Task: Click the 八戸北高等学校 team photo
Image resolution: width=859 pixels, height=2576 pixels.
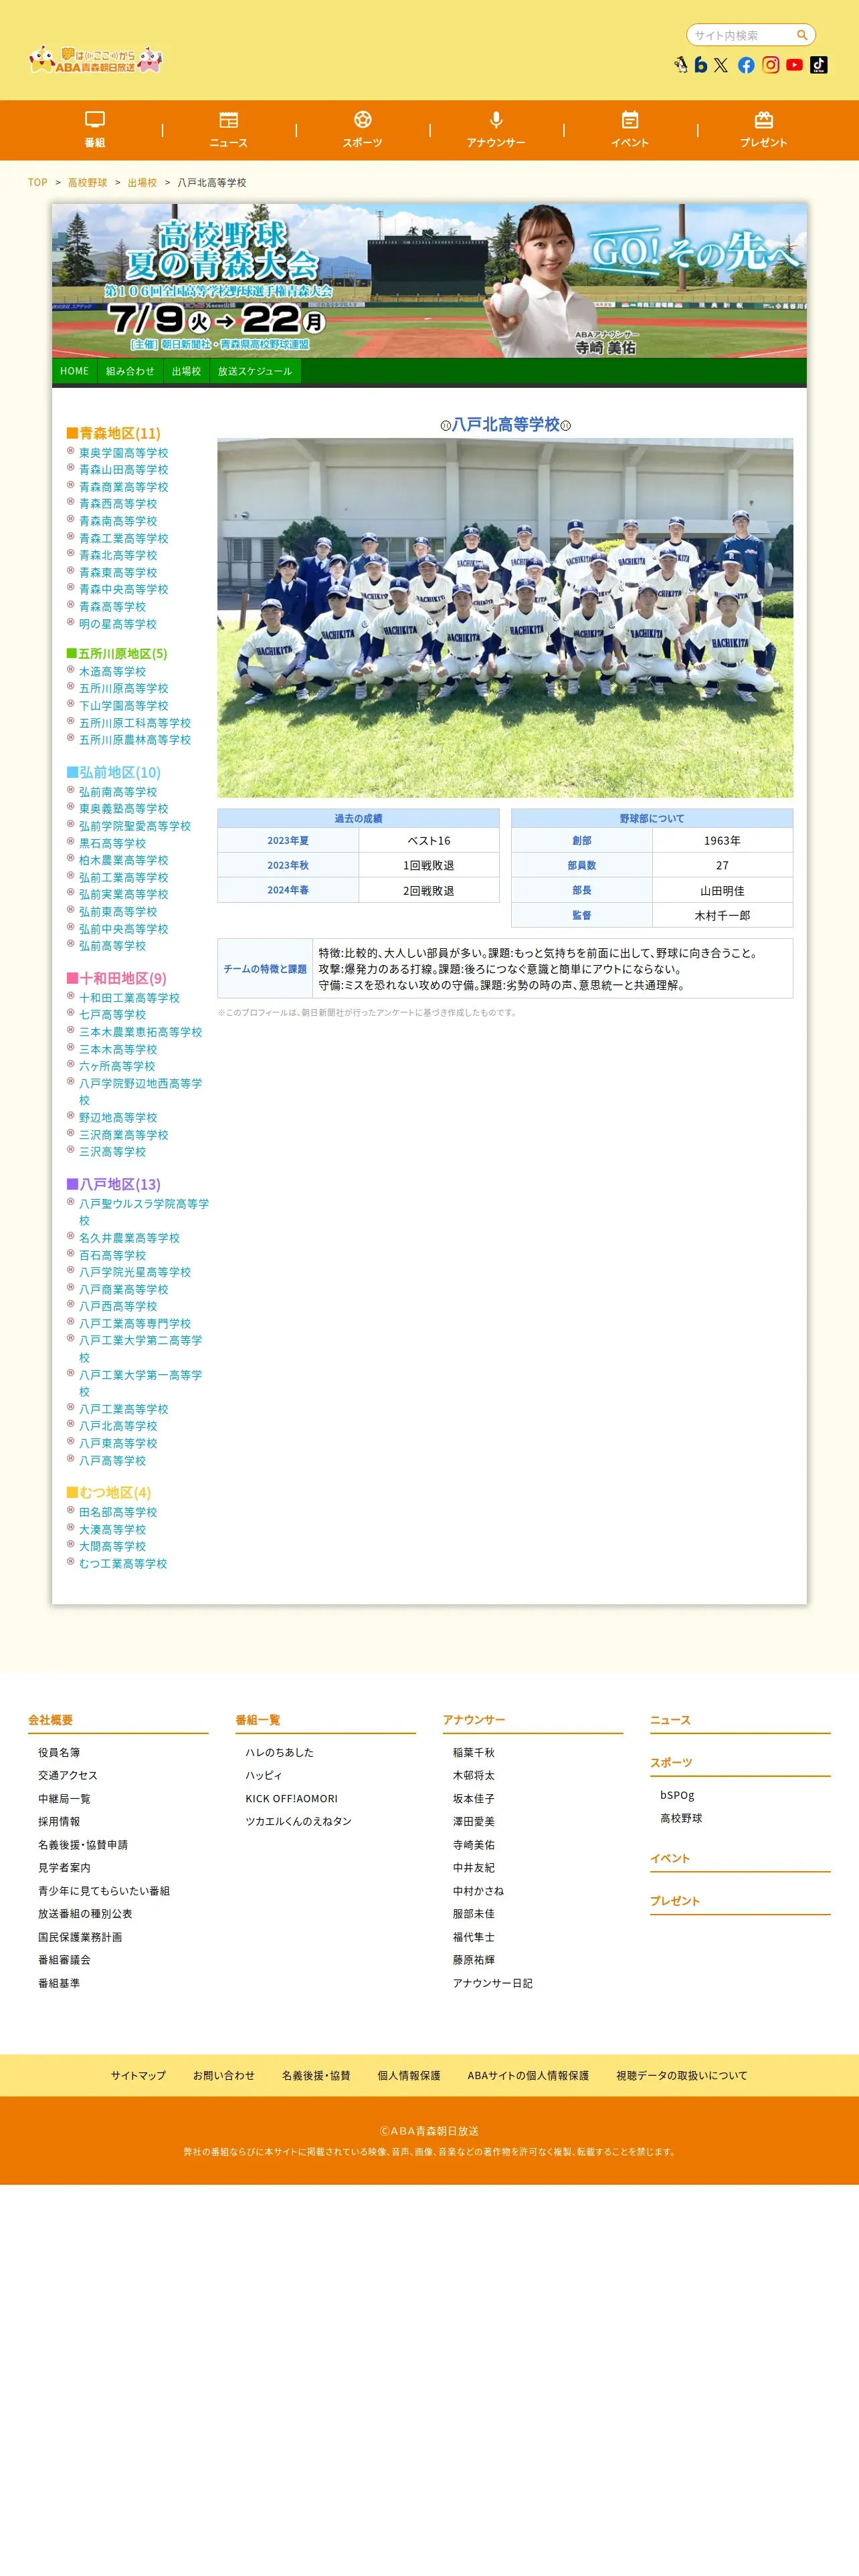Action: (x=505, y=618)
